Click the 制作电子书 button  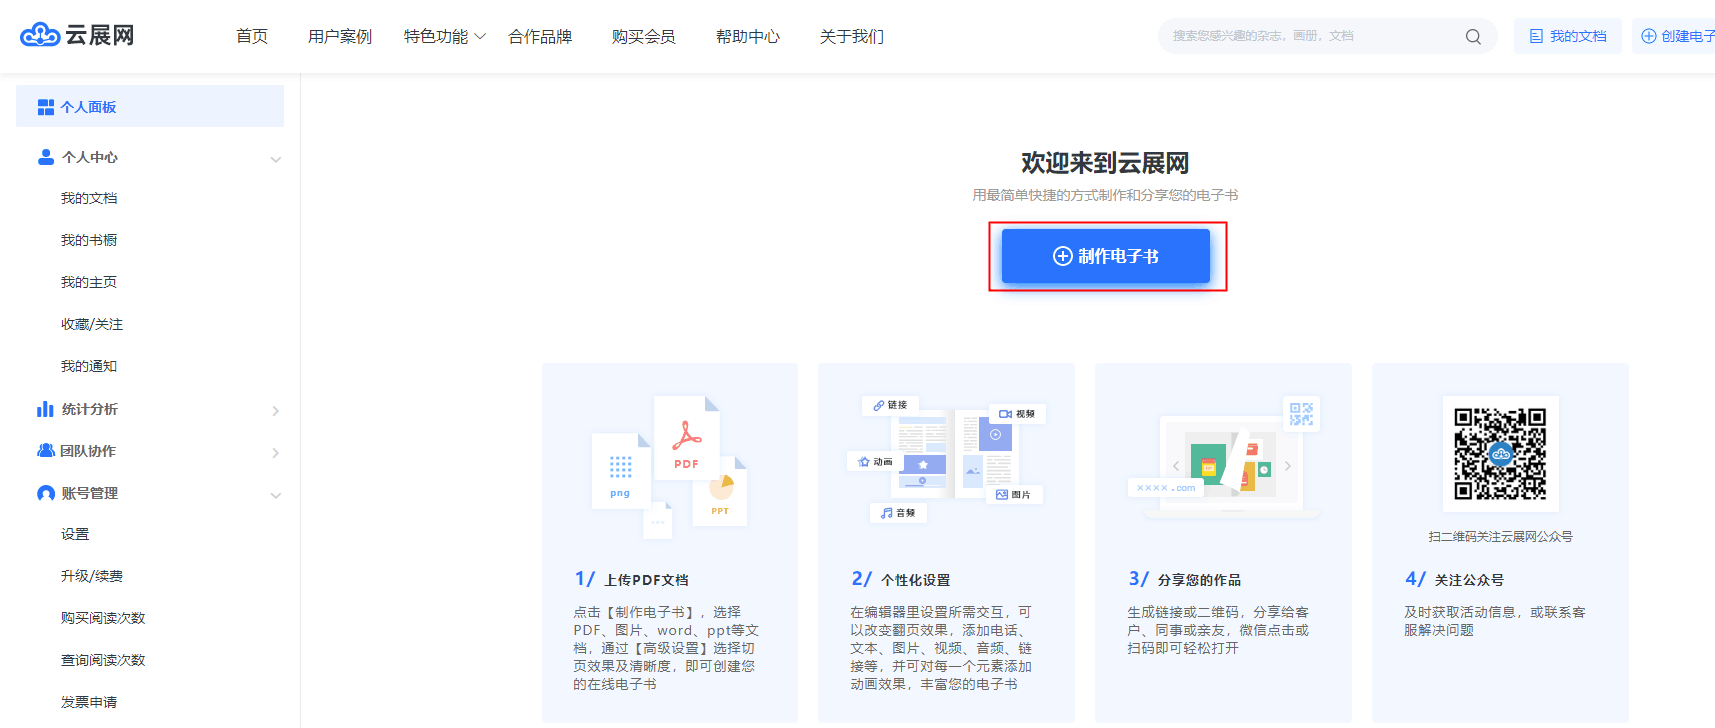pyautogui.click(x=1106, y=256)
